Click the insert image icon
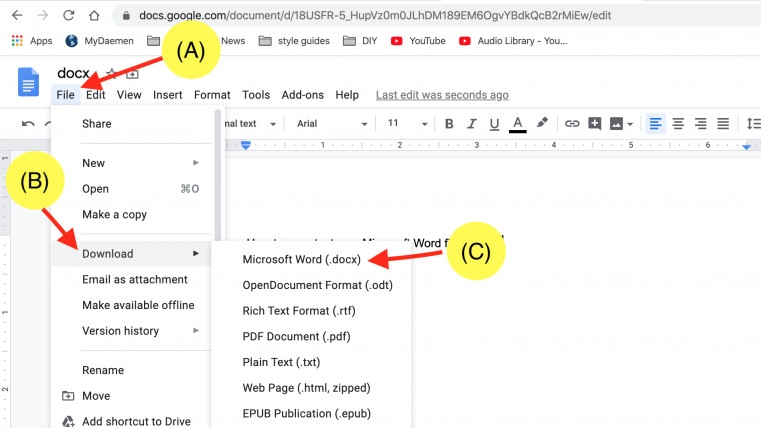 [616, 124]
